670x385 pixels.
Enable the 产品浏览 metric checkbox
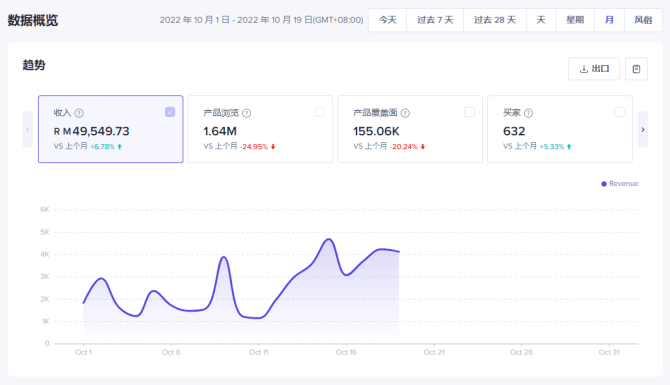coord(320,112)
